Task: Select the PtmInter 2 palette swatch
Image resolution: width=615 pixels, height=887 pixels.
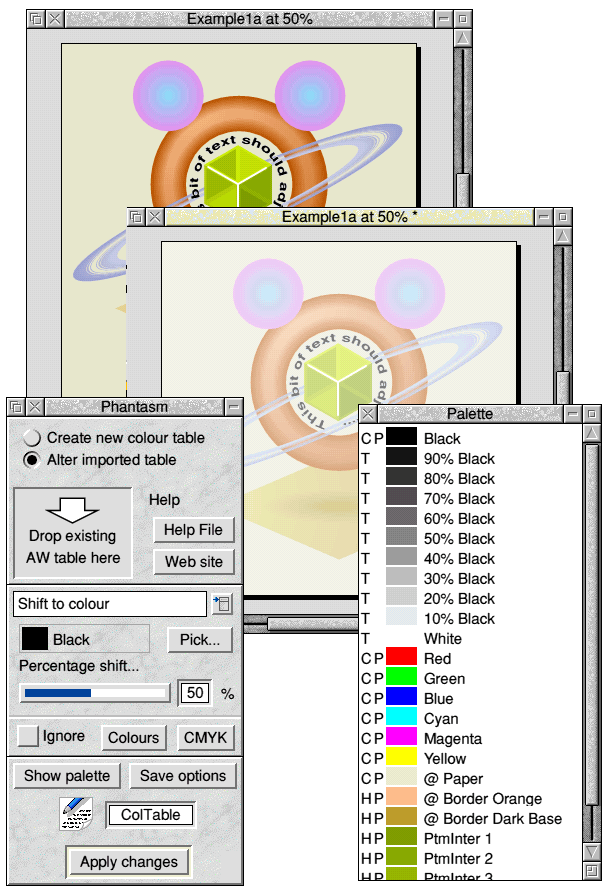Action: 402,856
